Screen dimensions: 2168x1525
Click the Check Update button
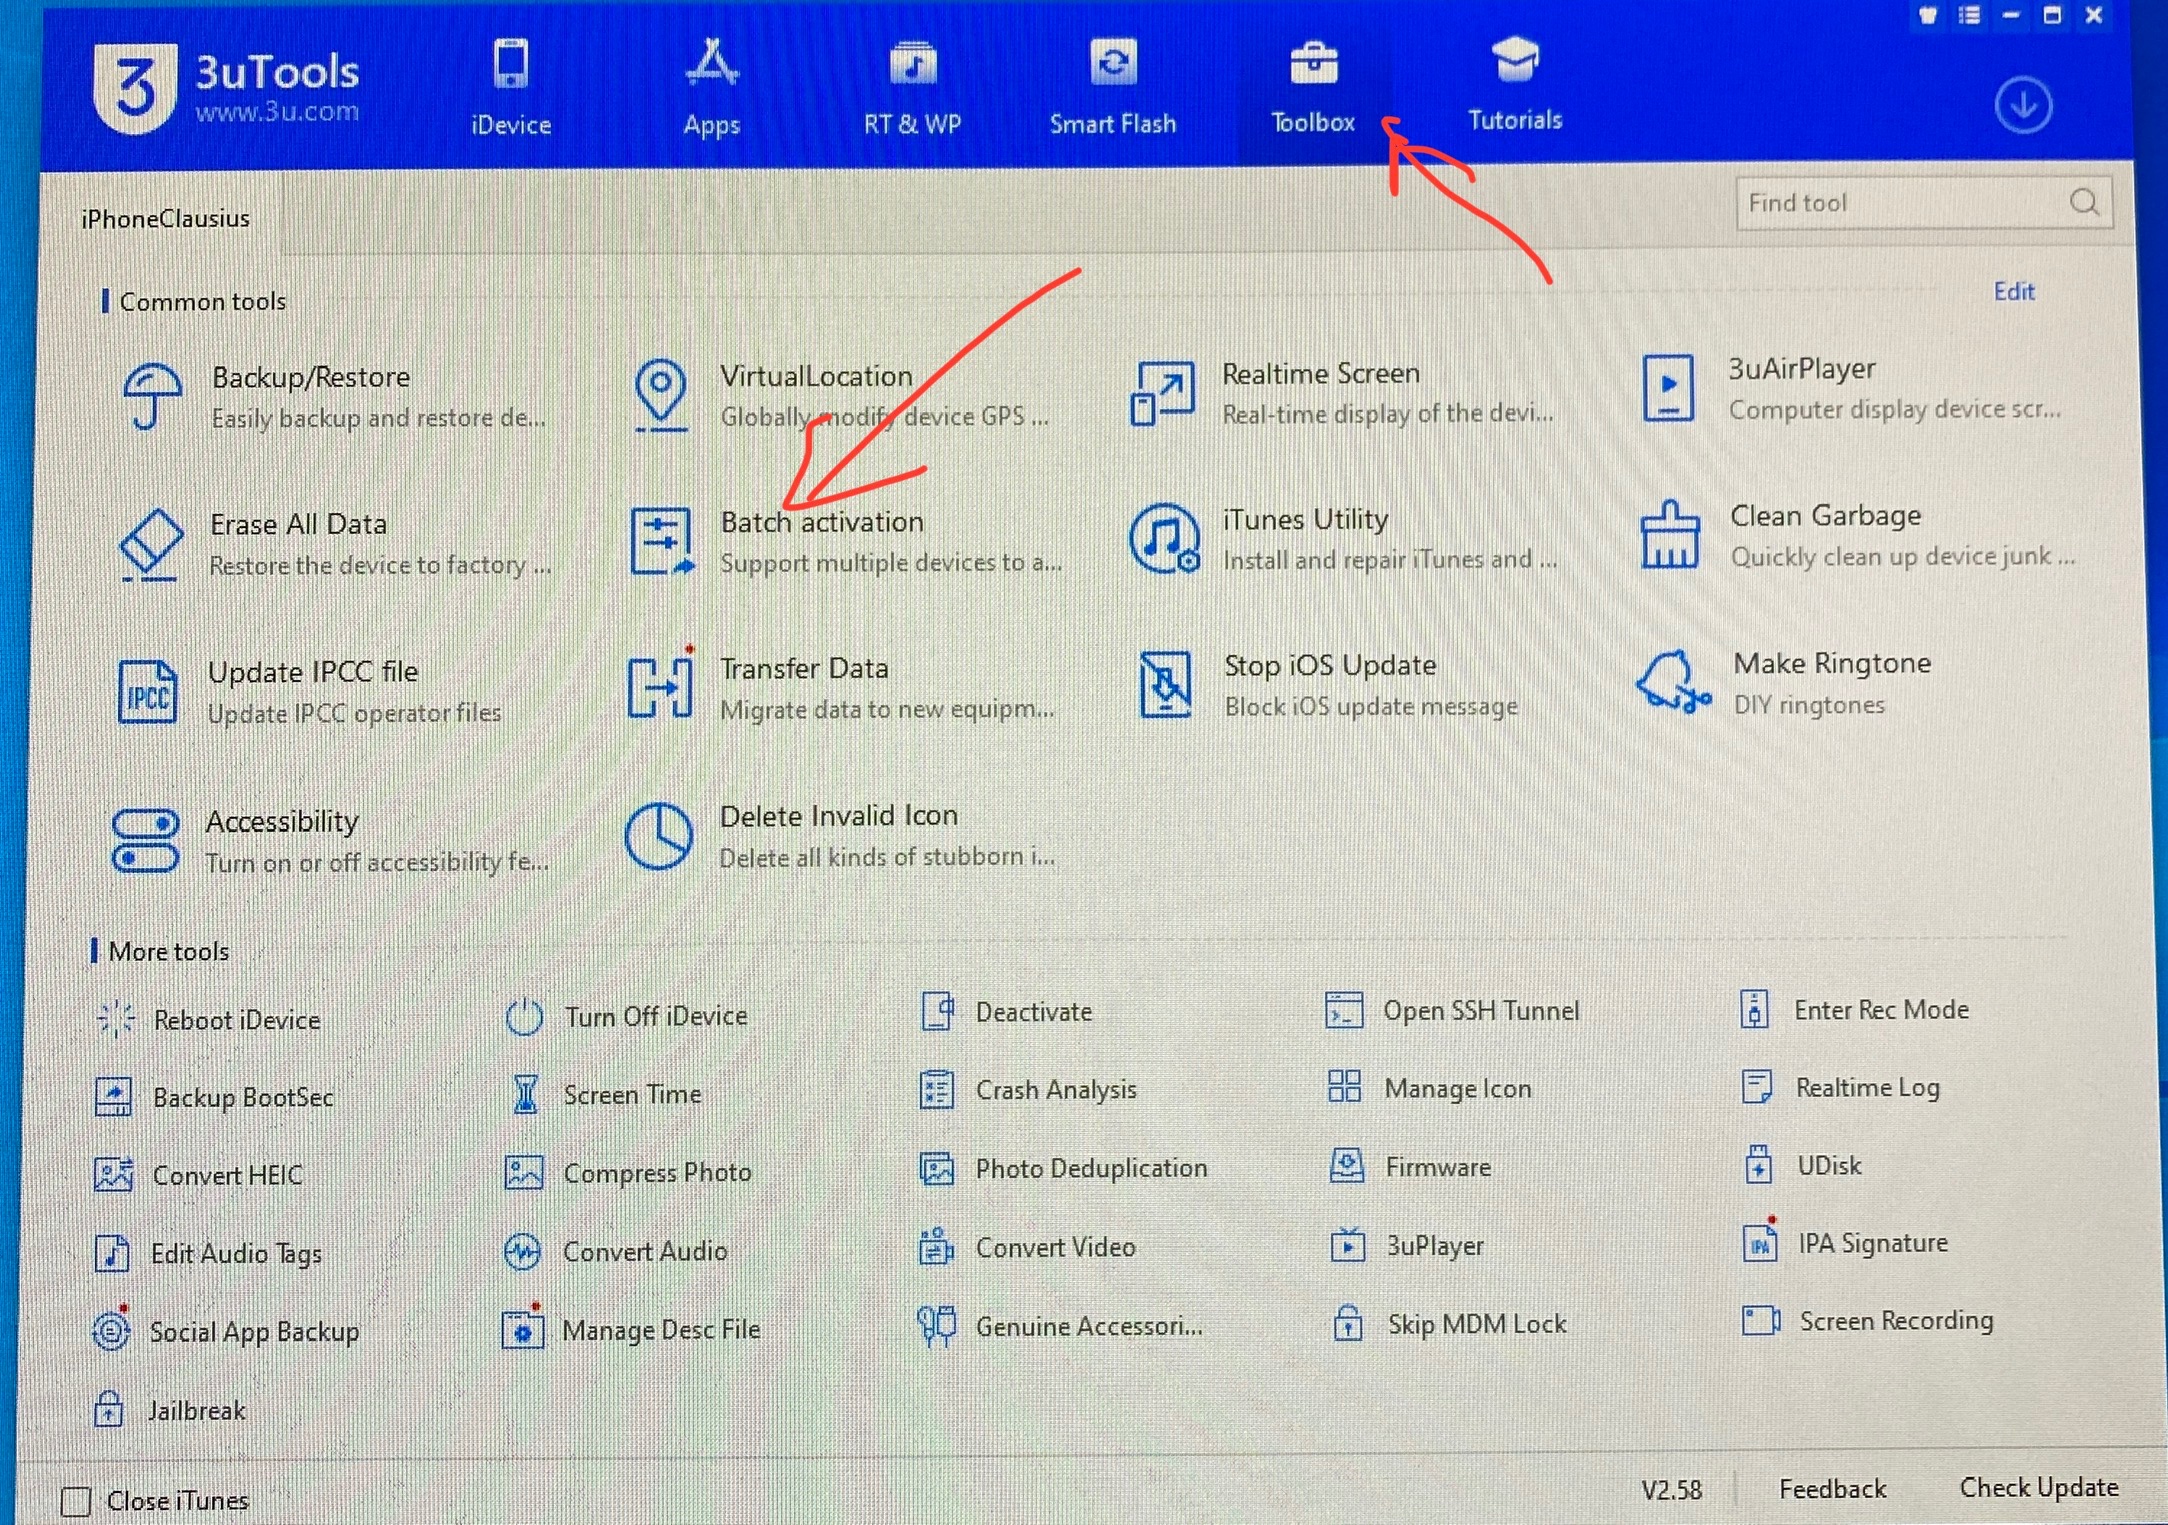click(x=2038, y=1487)
